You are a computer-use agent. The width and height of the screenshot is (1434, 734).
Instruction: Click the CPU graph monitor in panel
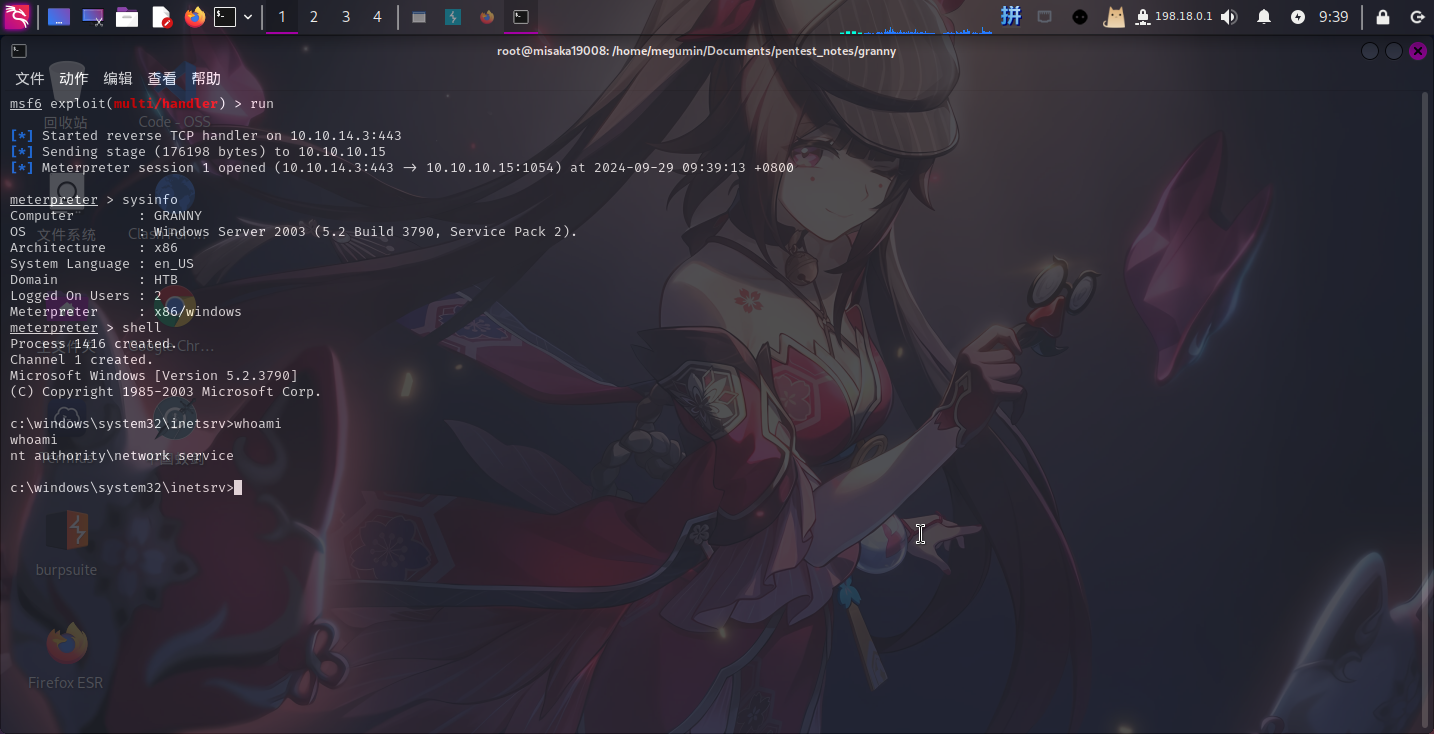(x=916, y=17)
